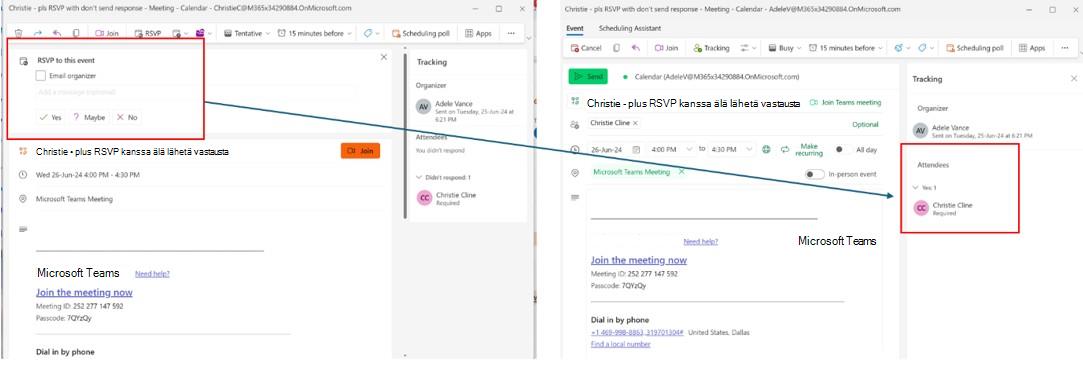This screenshot has height=366, width=1083.
Task: Open Adele's 15 minutes before reminder dropdown
Action: 846,48
